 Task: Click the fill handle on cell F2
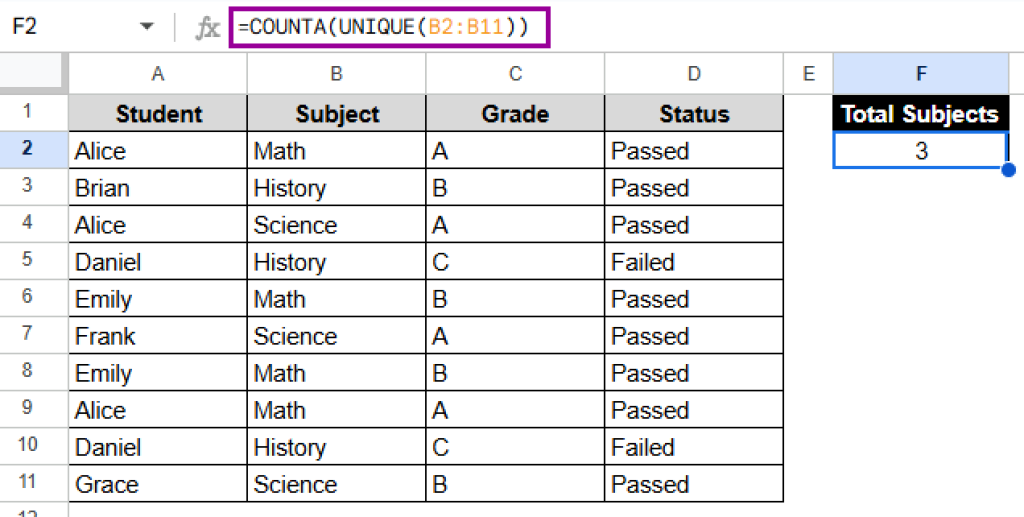(1009, 169)
